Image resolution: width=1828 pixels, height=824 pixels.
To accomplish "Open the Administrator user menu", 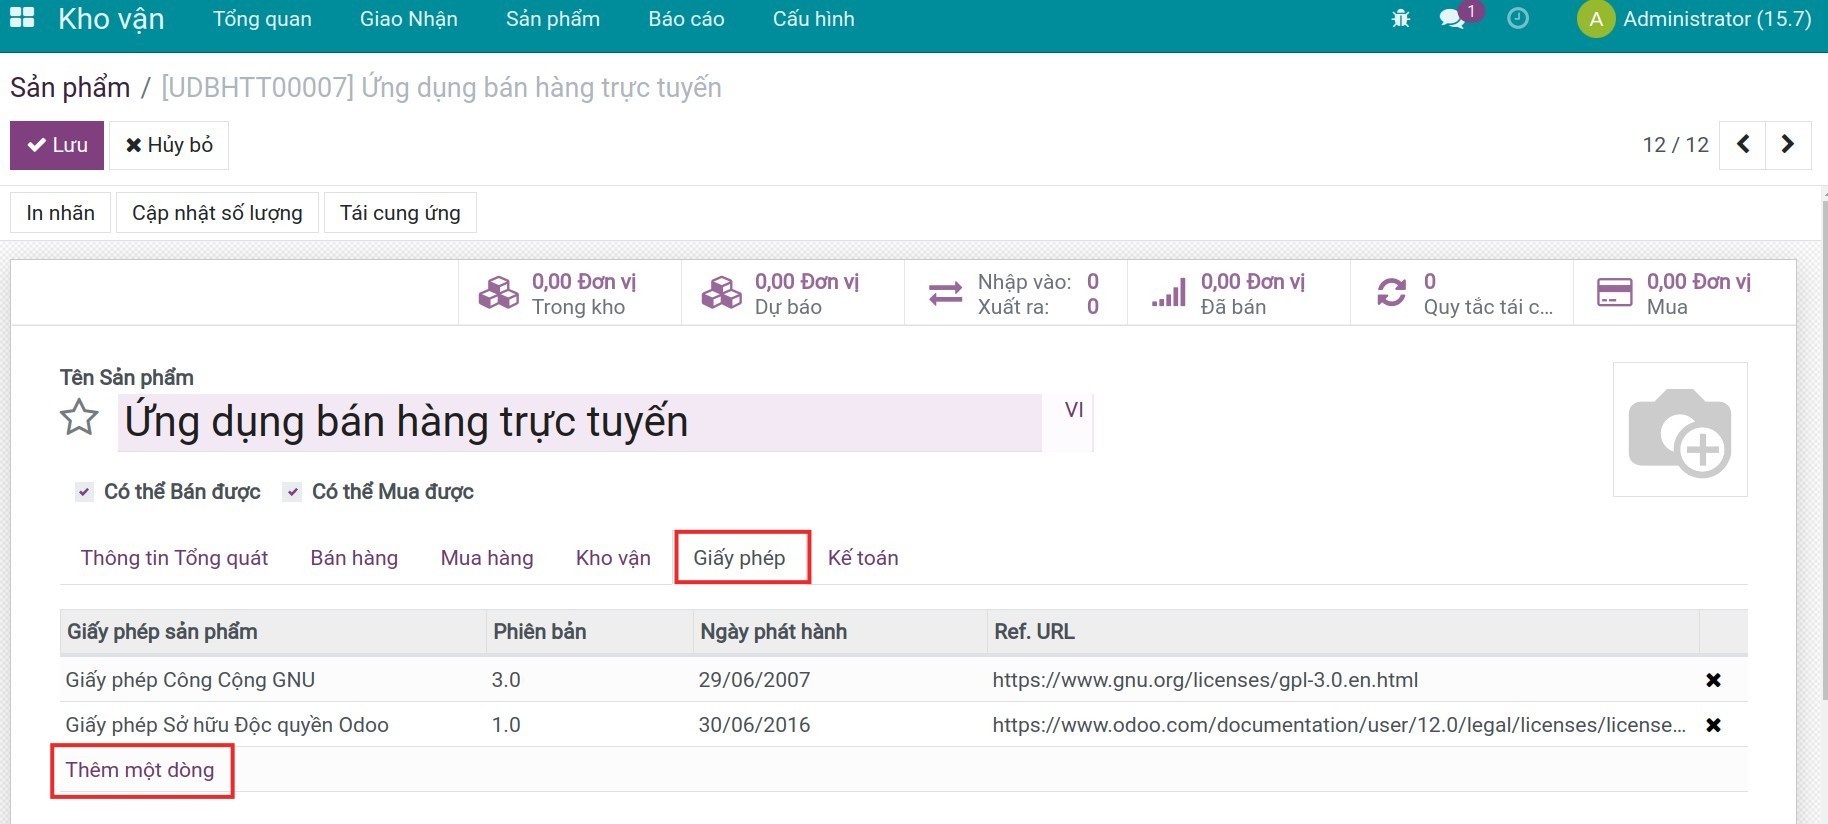I will click(1695, 19).
